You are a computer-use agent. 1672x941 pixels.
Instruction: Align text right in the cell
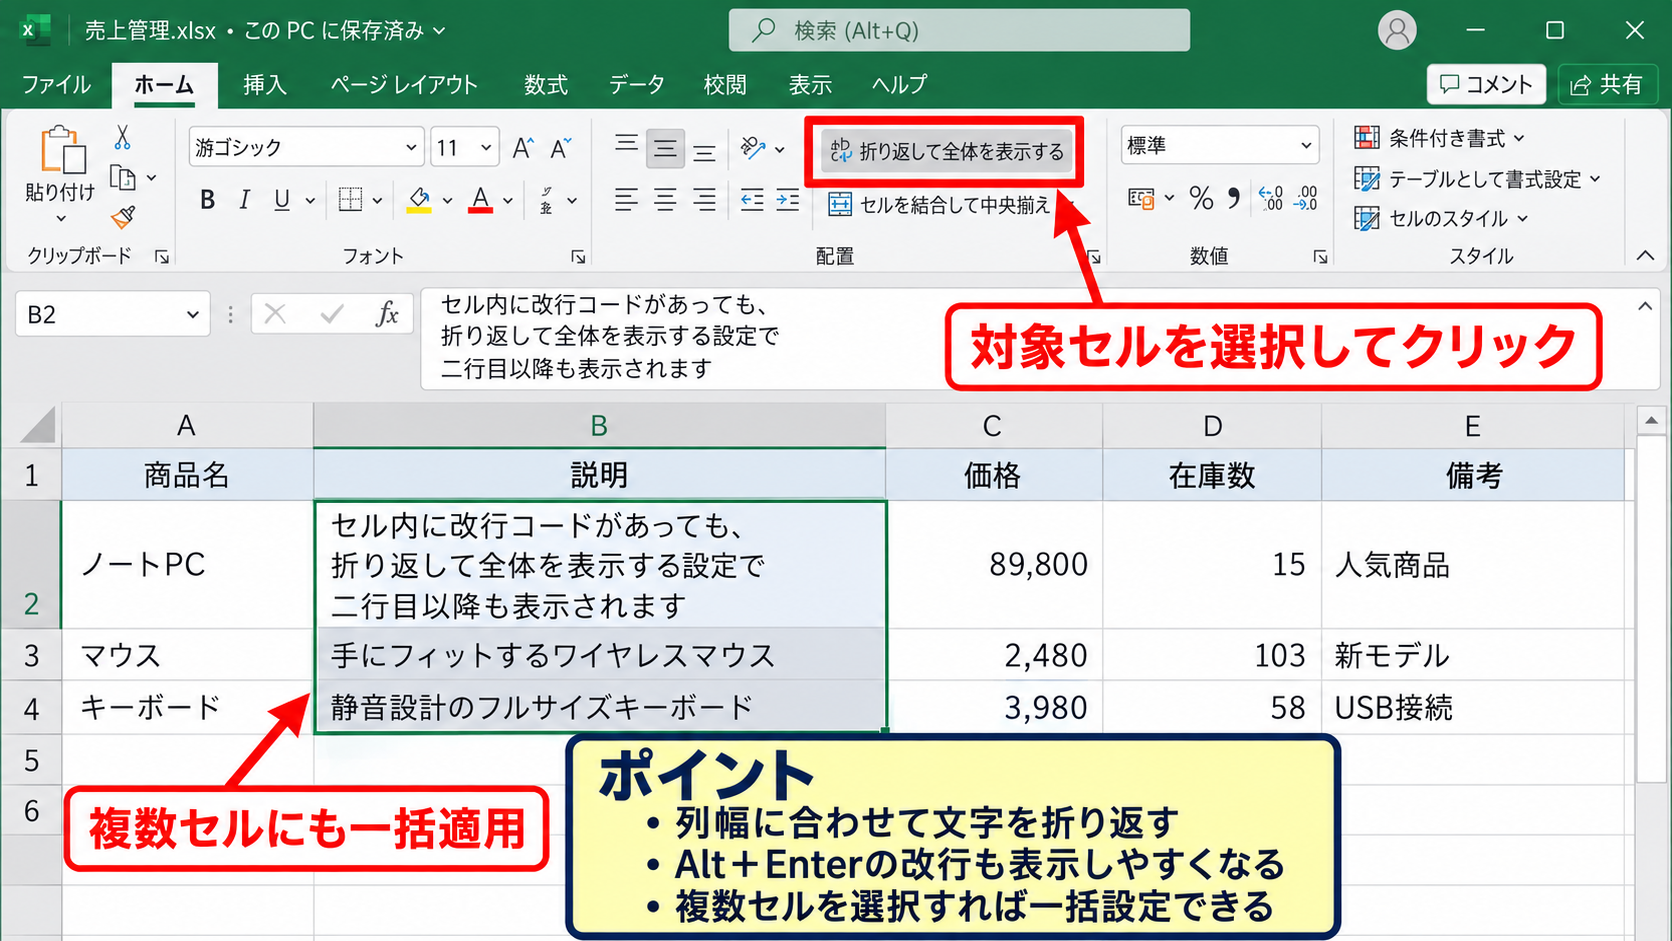coord(704,200)
